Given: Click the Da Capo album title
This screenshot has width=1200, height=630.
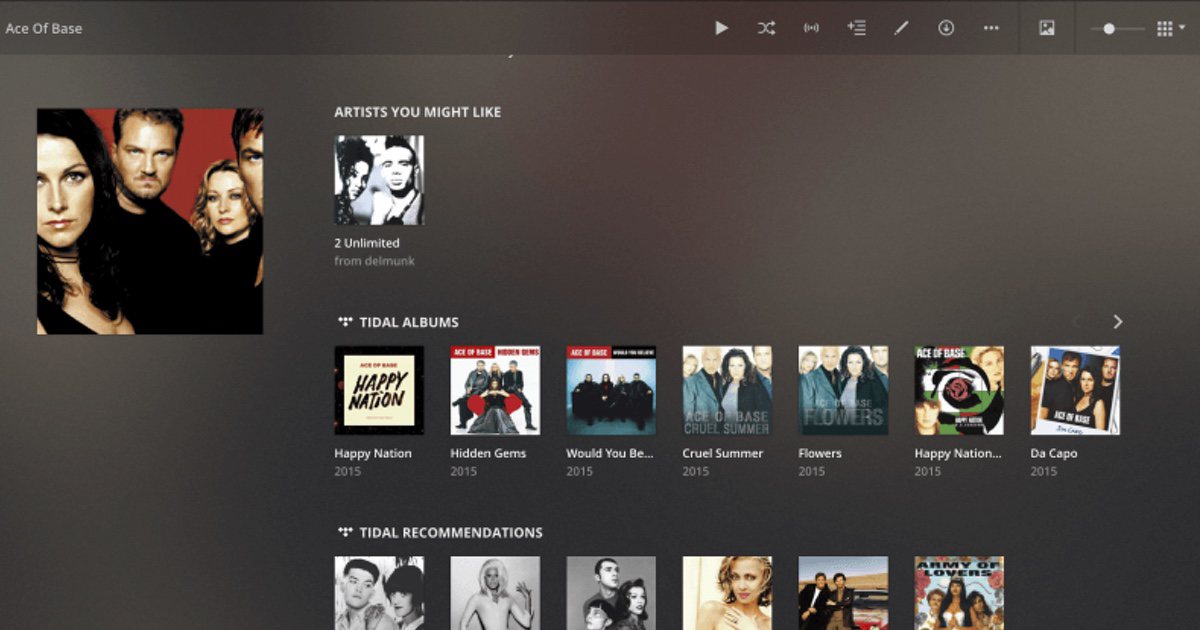Looking at the screenshot, I should click(x=1054, y=453).
